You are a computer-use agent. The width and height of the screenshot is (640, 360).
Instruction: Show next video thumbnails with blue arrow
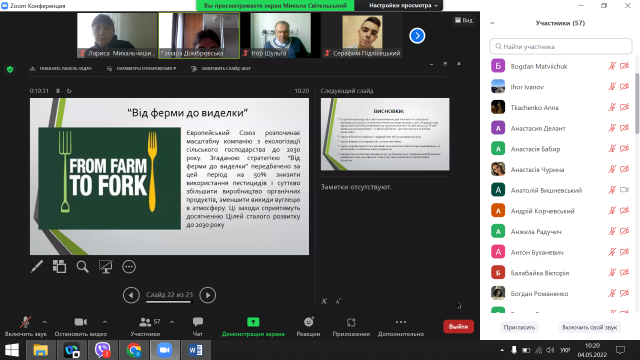(417, 36)
